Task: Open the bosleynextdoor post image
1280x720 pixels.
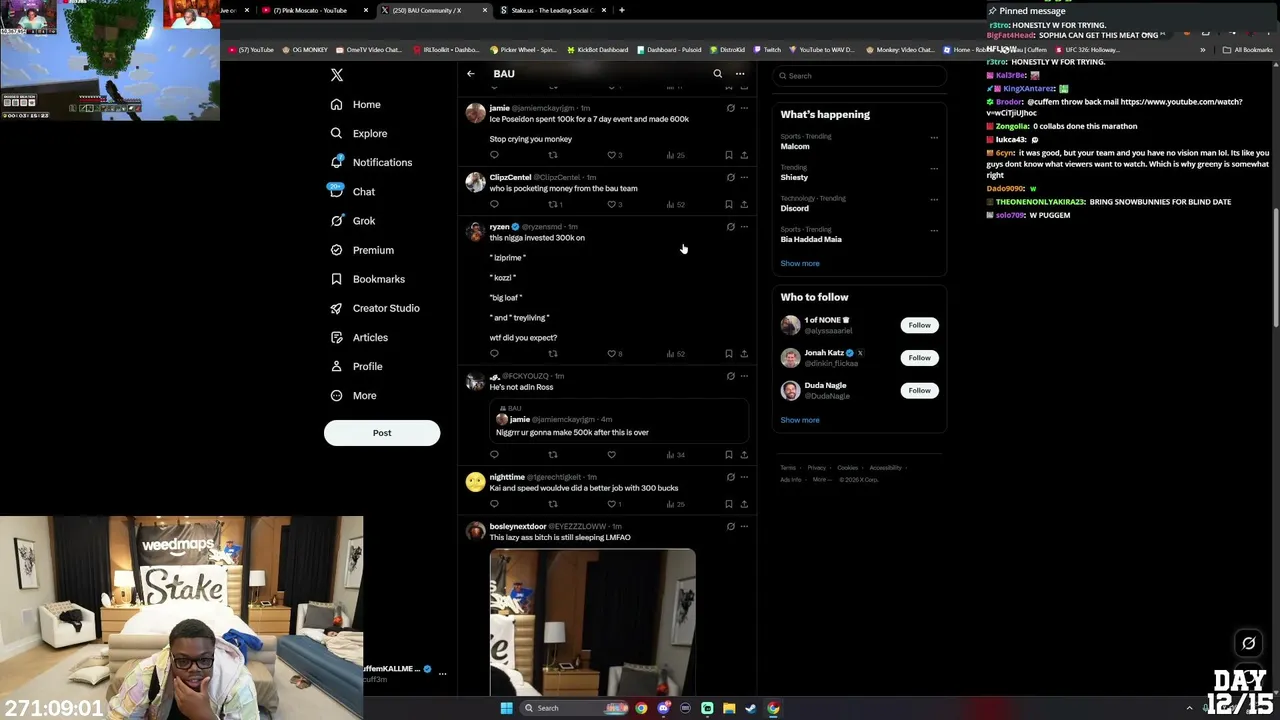Action: pyautogui.click(x=592, y=621)
